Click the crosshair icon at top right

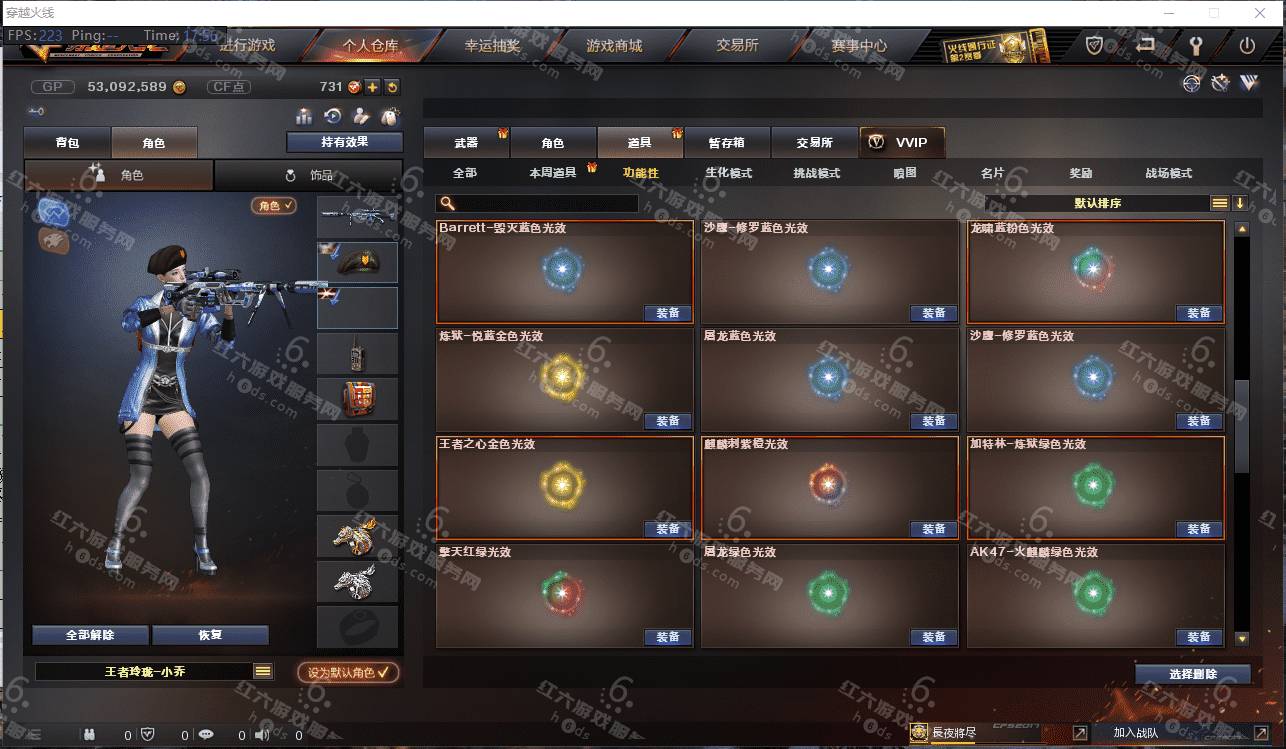pyautogui.click(x=1191, y=84)
